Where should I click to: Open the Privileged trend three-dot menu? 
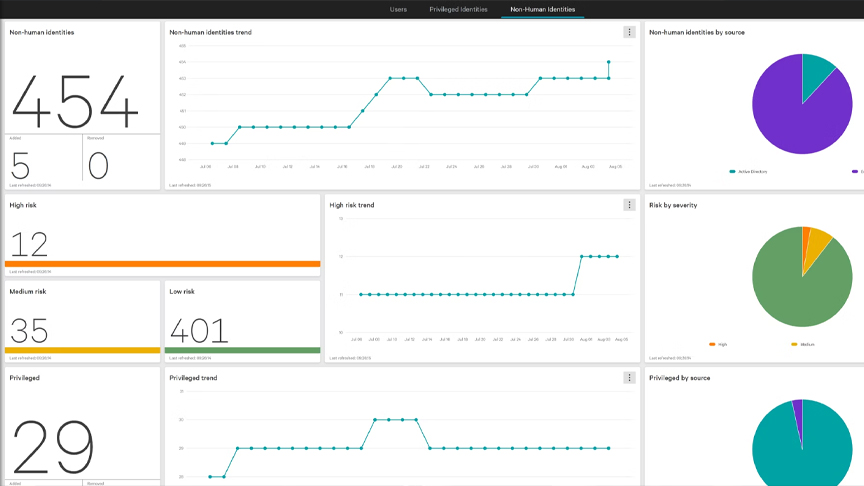(629, 377)
